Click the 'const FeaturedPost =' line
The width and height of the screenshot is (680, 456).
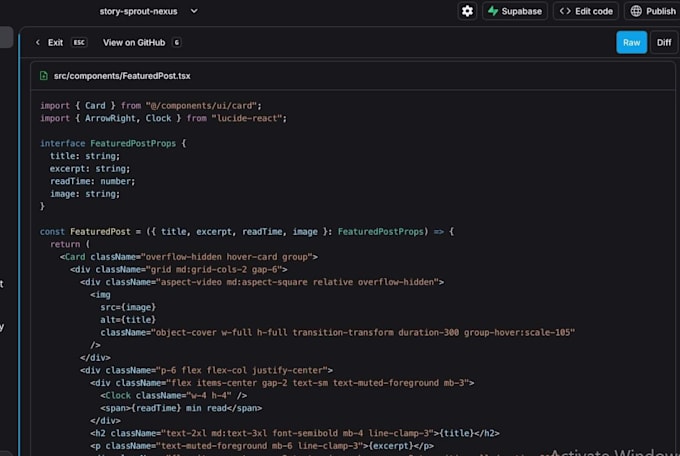[x=247, y=231]
